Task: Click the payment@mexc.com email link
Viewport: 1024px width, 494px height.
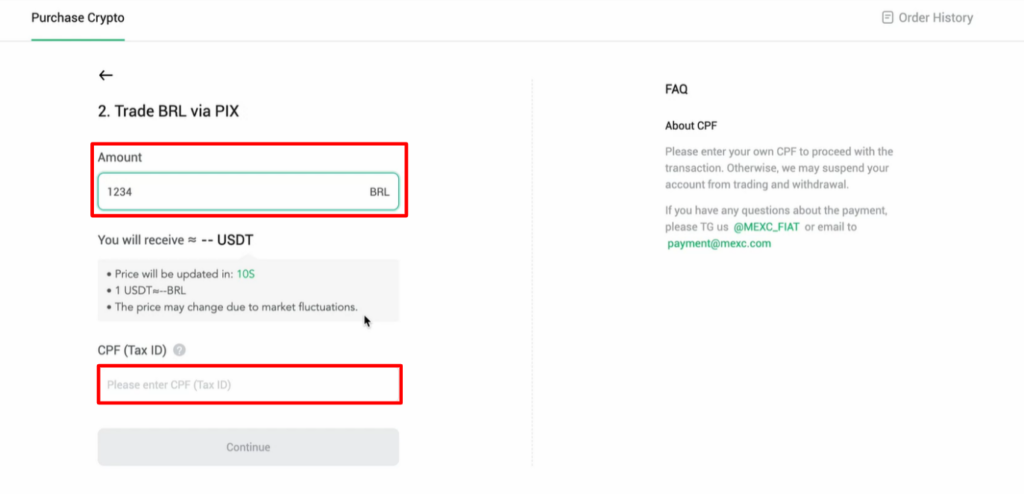Action: point(719,244)
